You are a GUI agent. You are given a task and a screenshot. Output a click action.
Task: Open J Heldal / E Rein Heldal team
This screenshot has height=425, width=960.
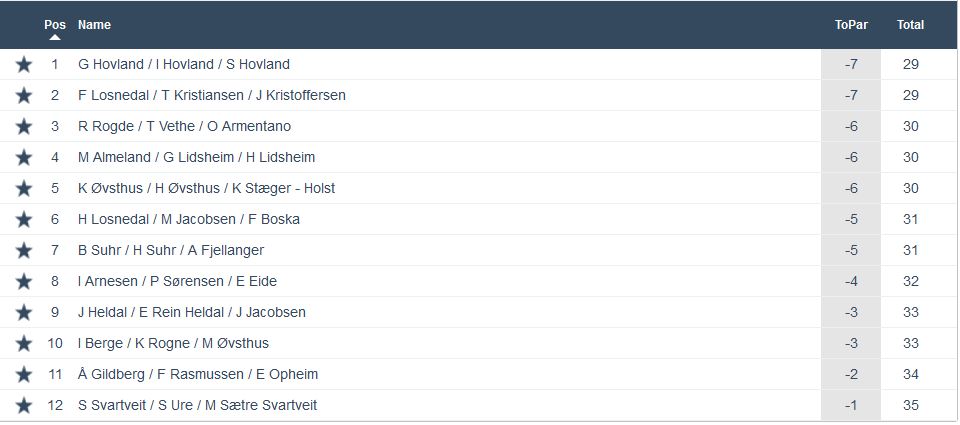coord(191,312)
